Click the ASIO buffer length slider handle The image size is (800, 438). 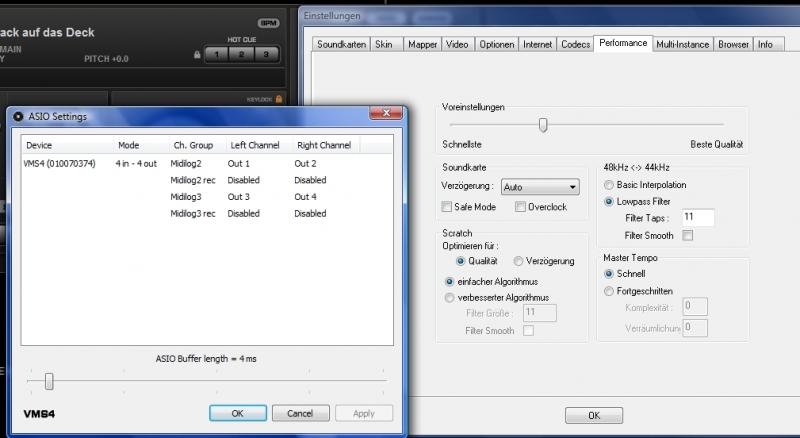(48, 381)
